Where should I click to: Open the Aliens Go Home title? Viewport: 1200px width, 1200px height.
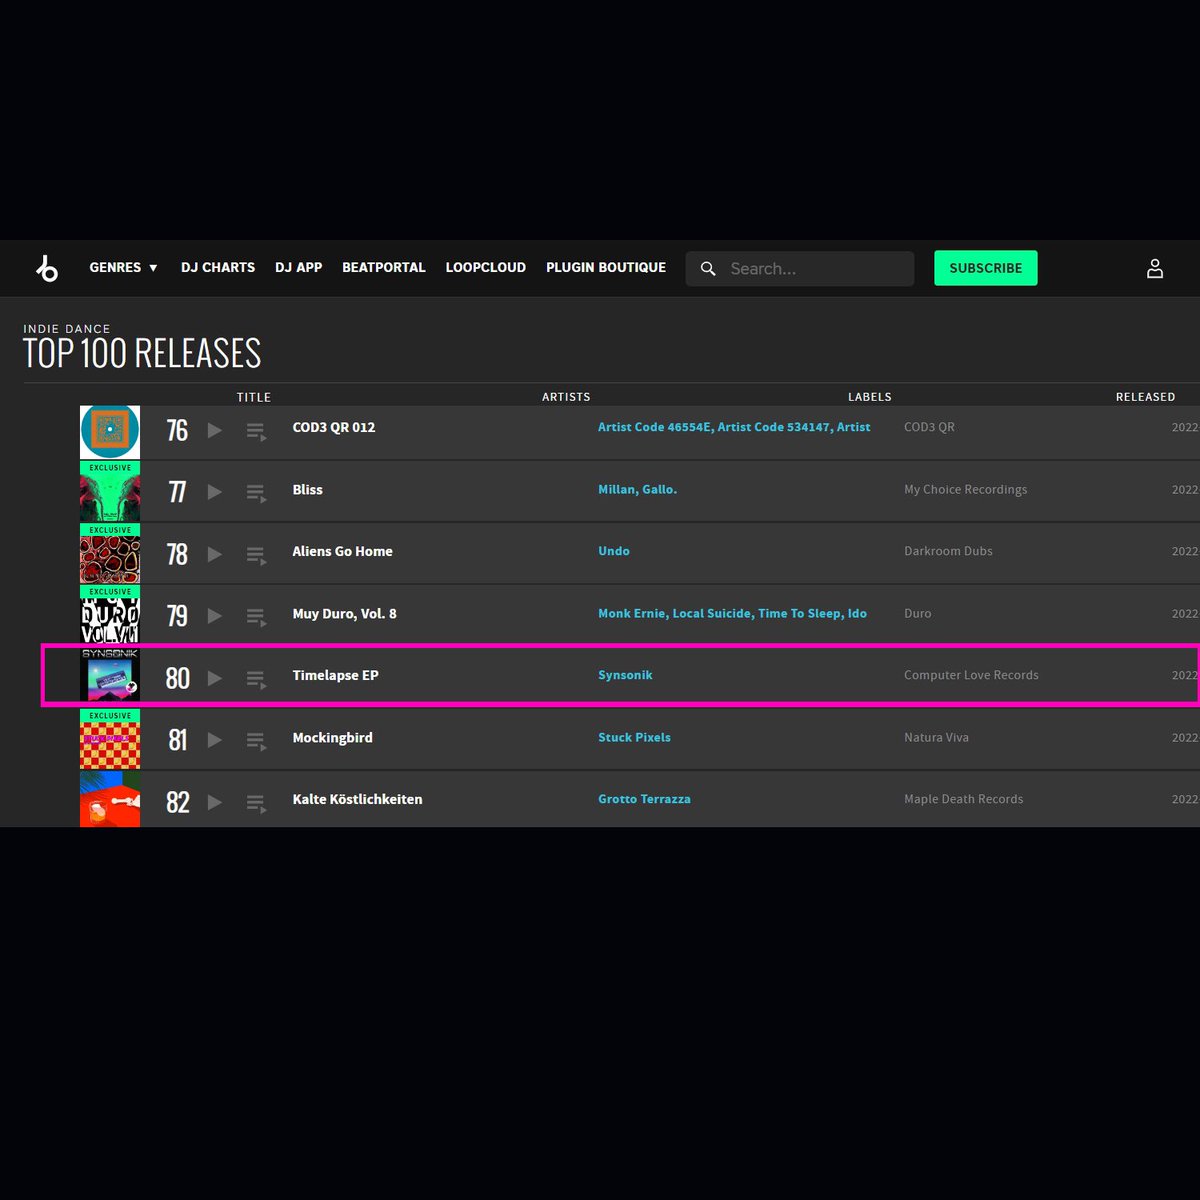(342, 551)
